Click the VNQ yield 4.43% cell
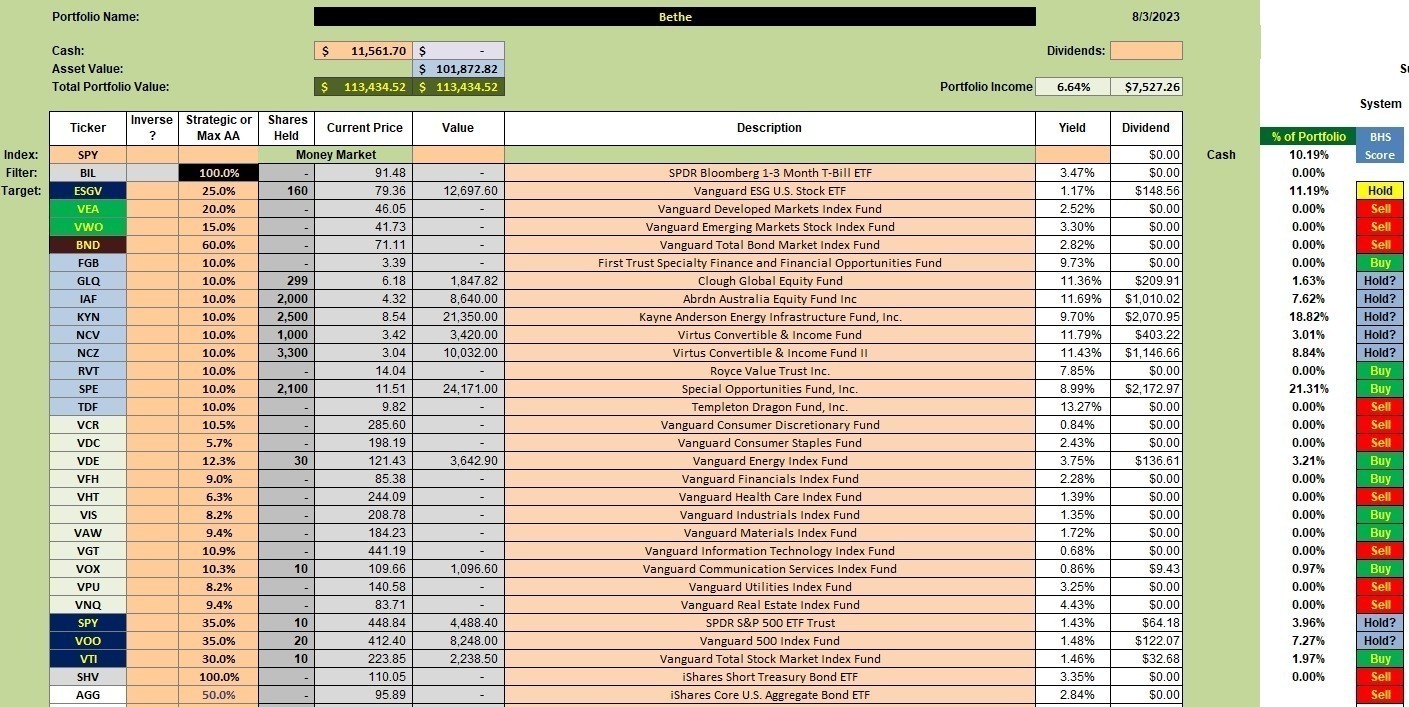The height and width of the screenshot is (707, 1409). click(1073, 605)
